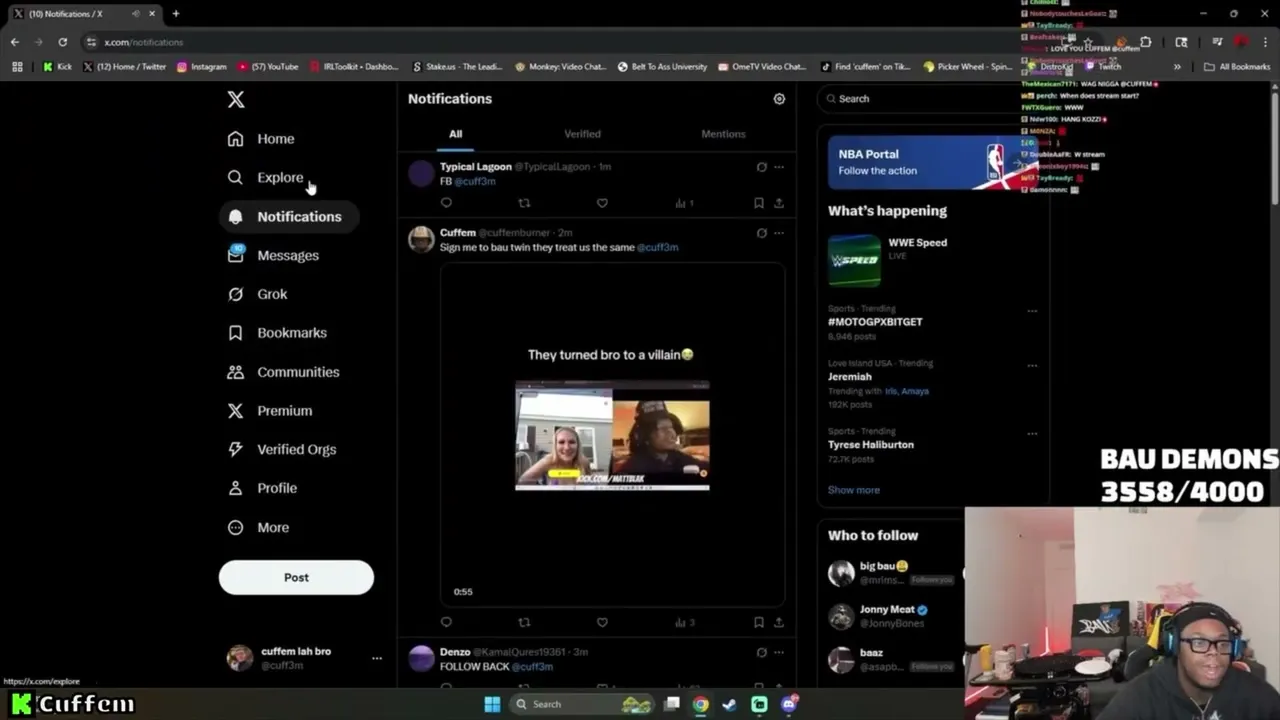
Task: Reply to the Typical Lagoon post
Action: pos(446,203)
